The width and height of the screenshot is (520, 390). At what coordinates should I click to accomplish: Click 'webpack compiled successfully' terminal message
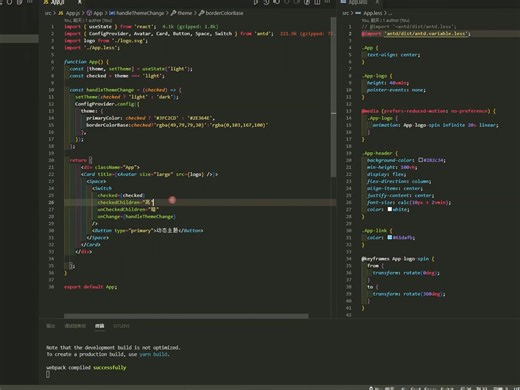point(86,367)
